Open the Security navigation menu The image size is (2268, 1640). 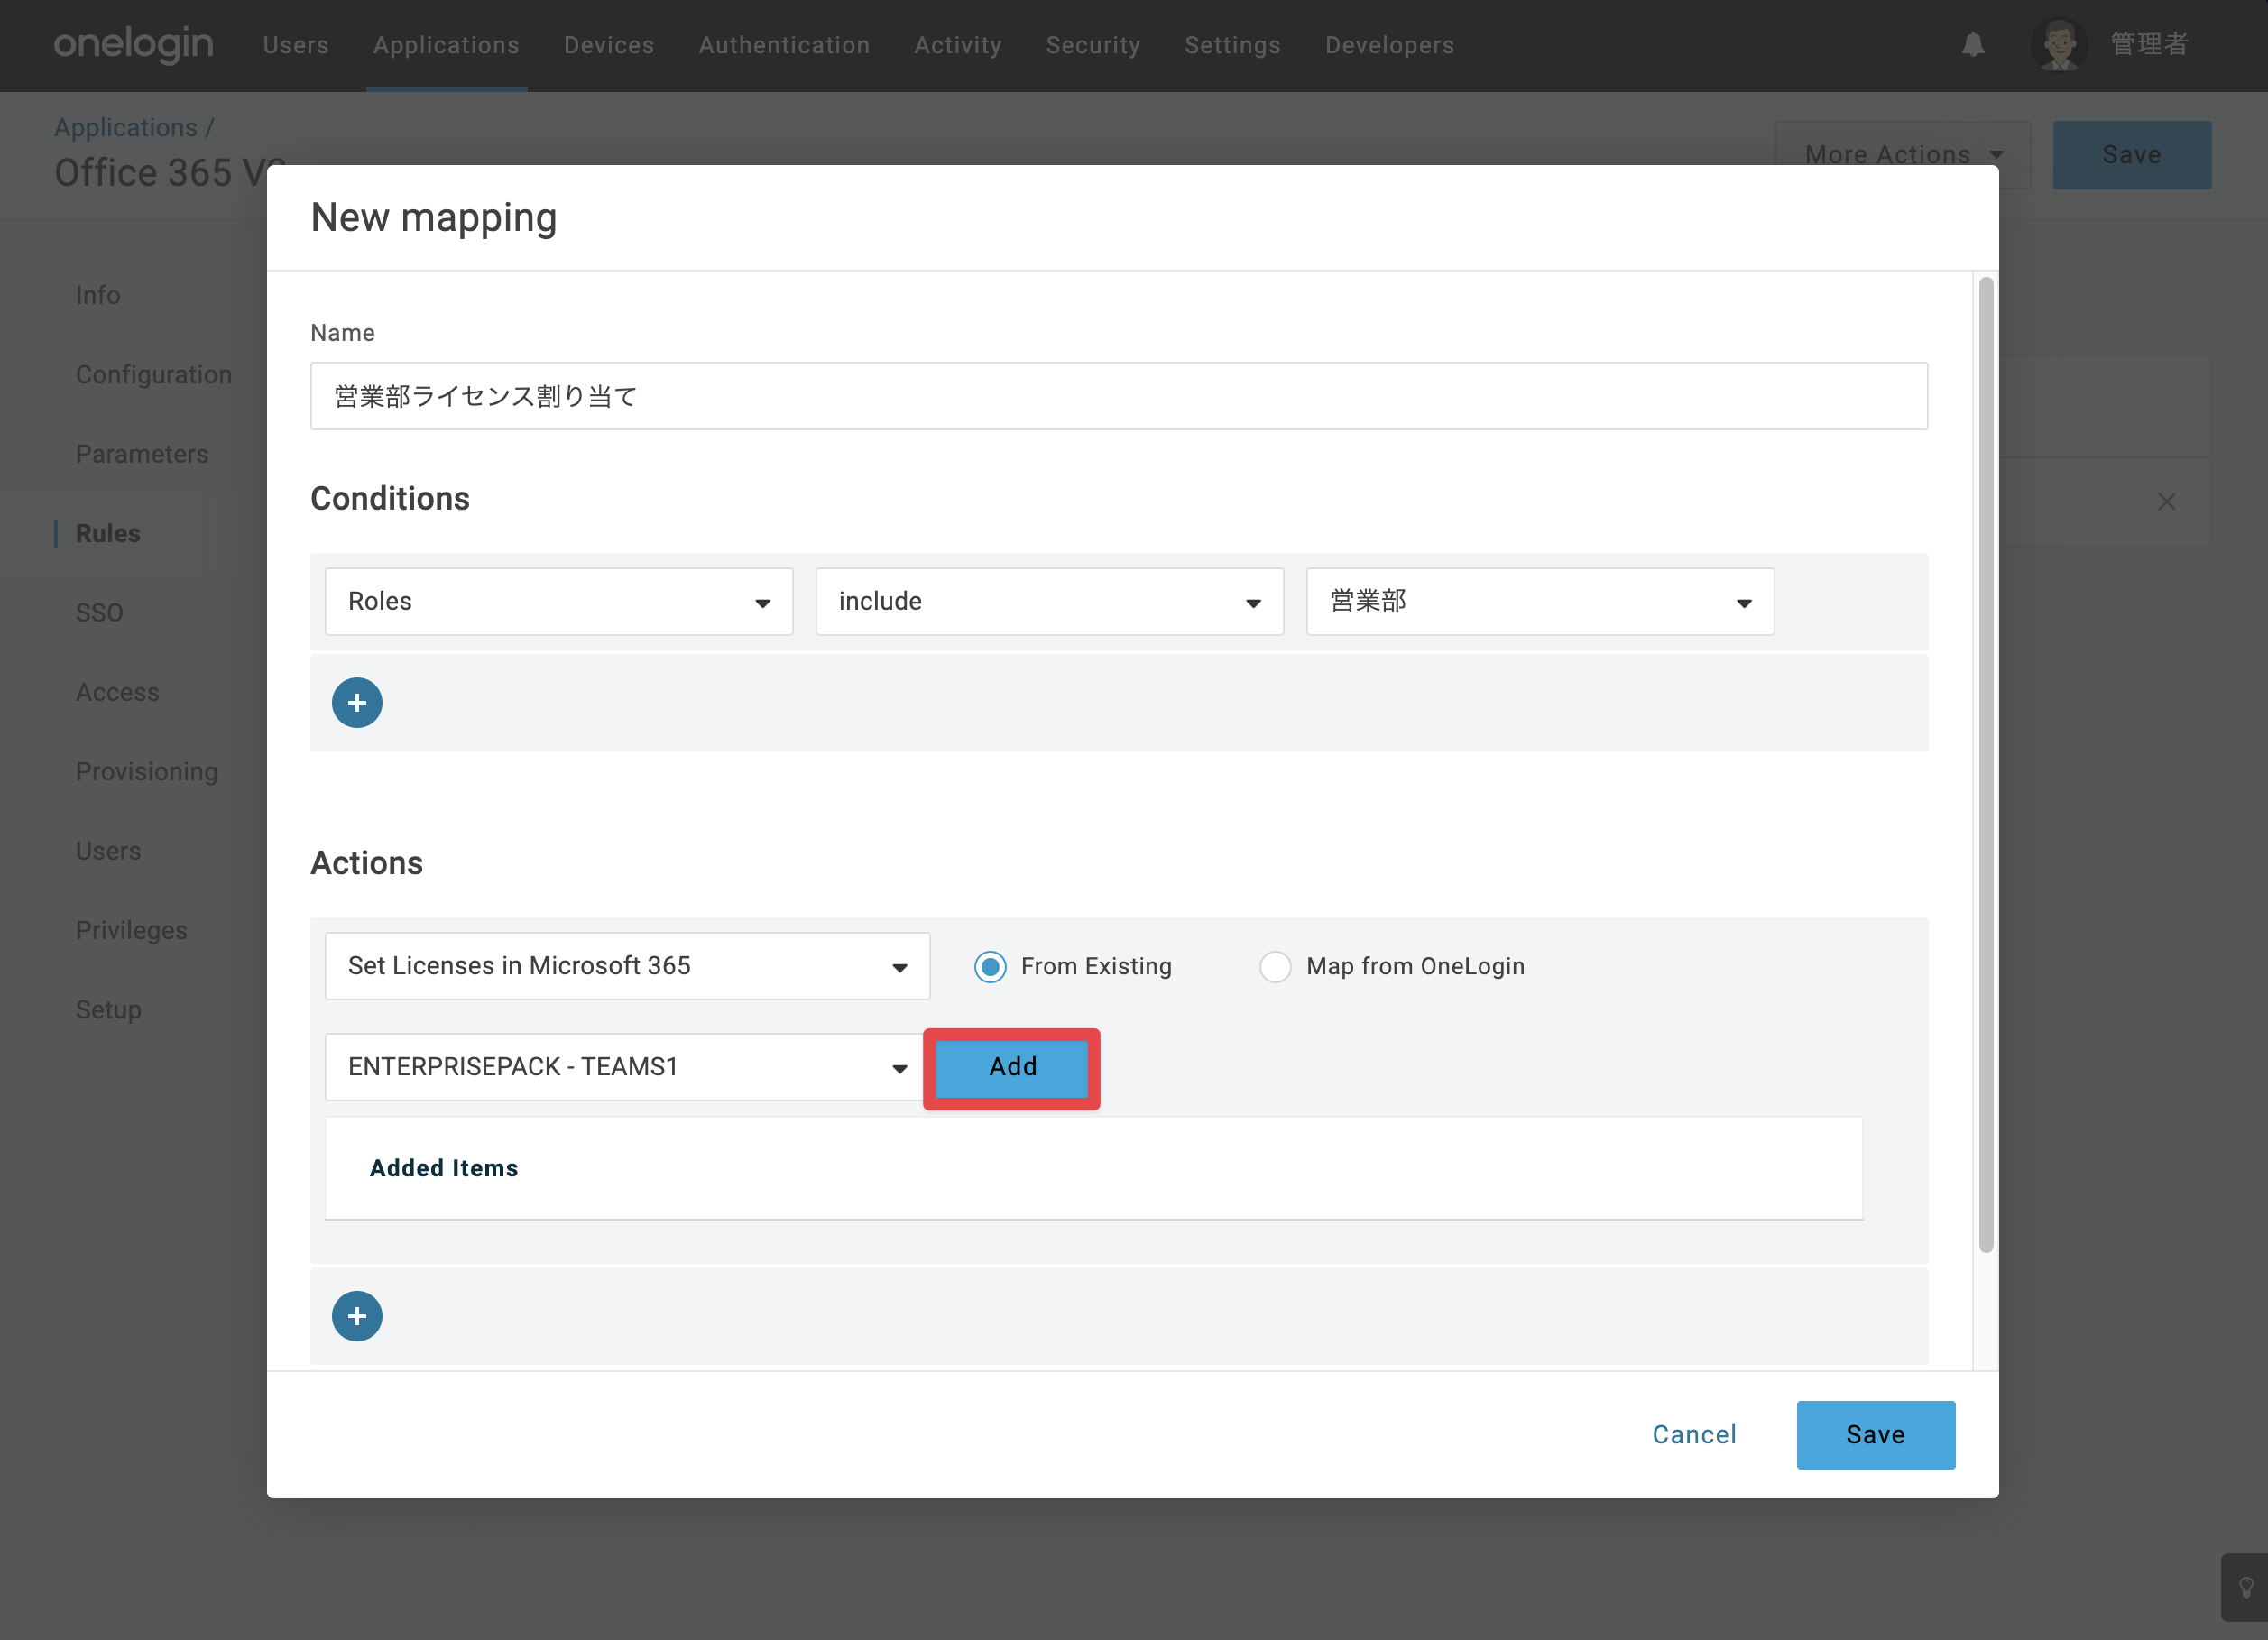coord(1093,45)
